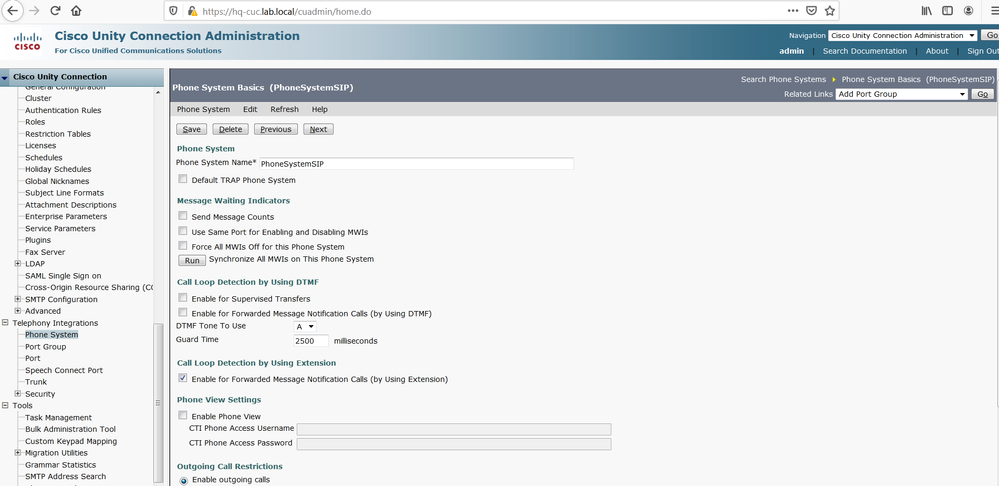Open Holiday Schedules tree item
The height and width of the screenshot is (486, 999).
click(58, 169)
